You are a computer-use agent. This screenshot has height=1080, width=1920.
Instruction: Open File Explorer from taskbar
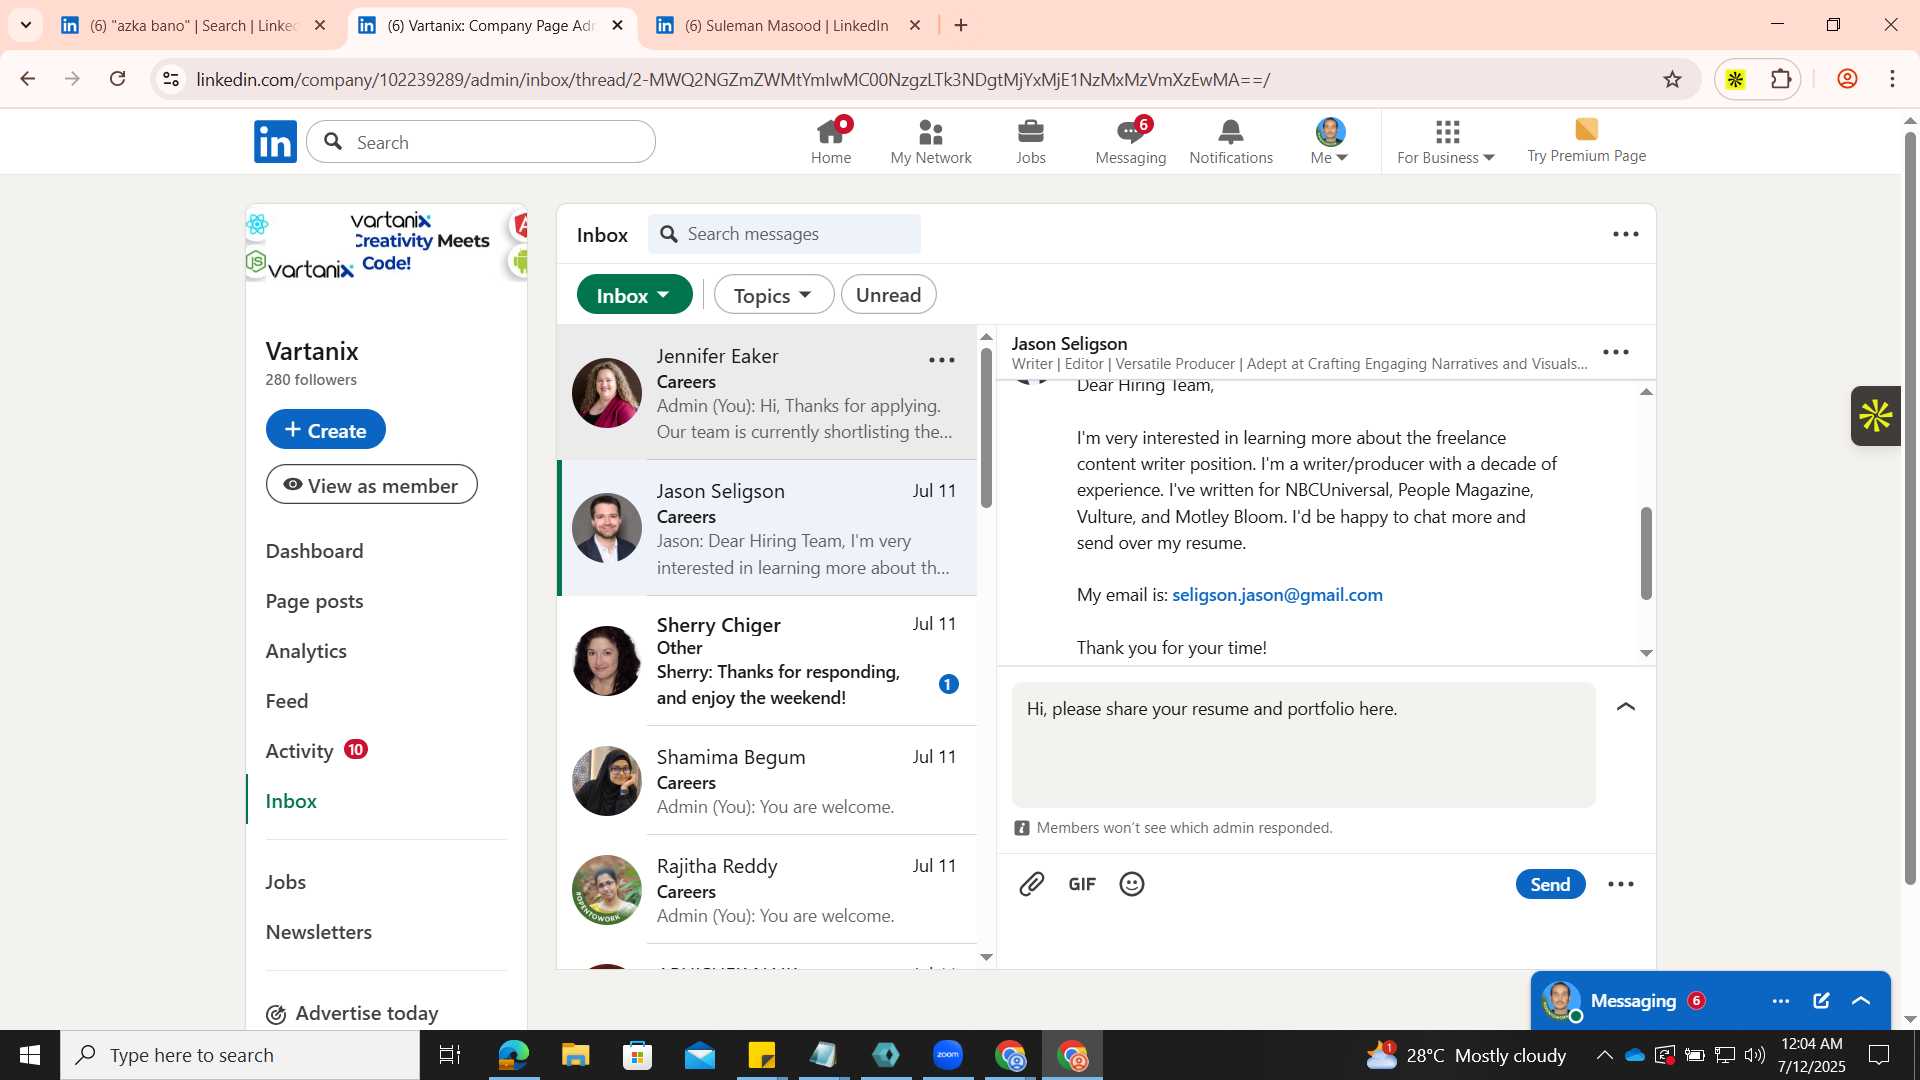click(x=575, y=1055)
